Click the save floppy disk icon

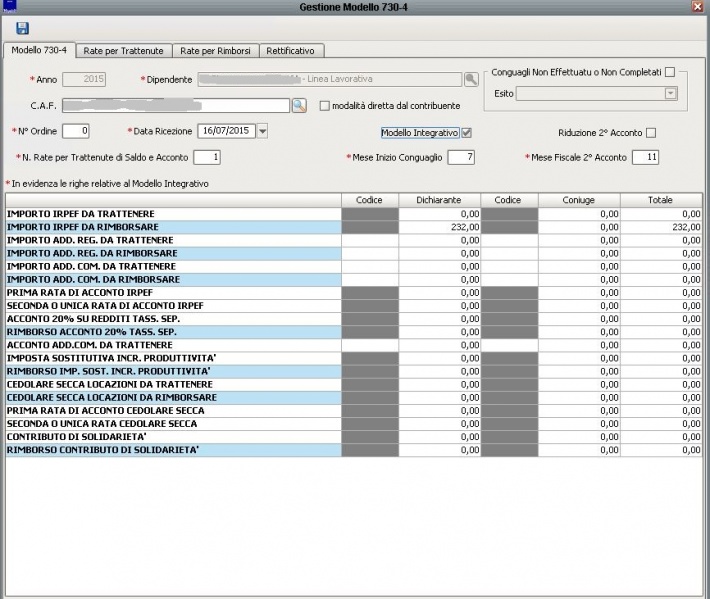click(x=22, y=29)
